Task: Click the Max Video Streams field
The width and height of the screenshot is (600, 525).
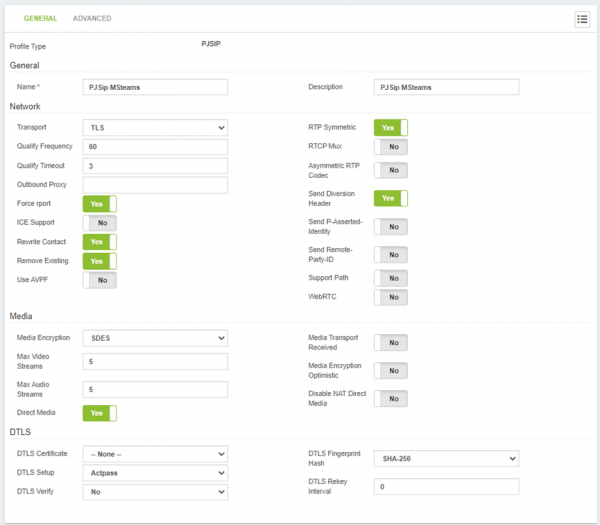Action: [155, 362]
